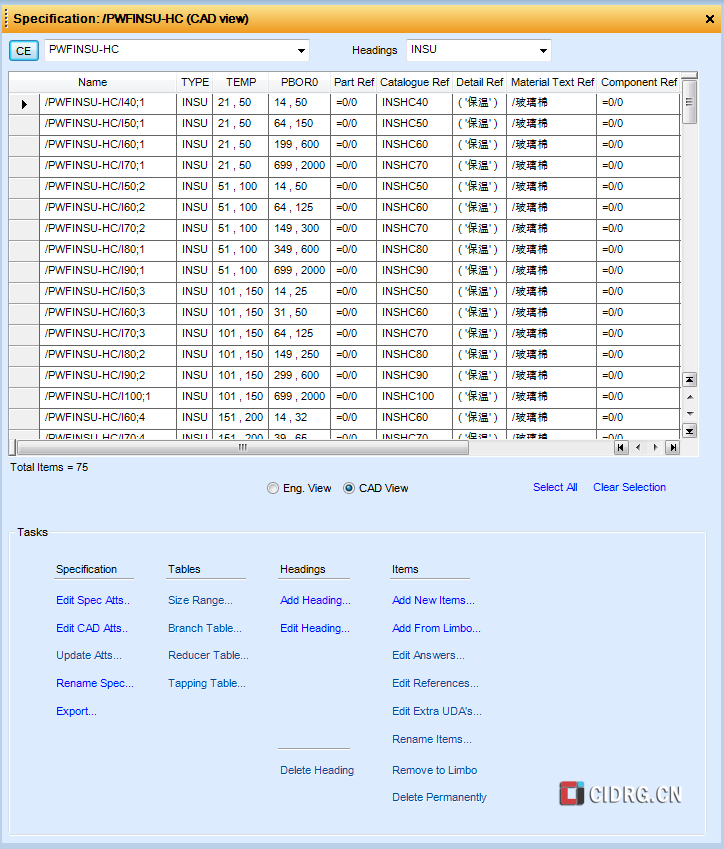Click the scroll down one row arrow
This screenshot has width=724, height=849.
[x=689, y=413]
